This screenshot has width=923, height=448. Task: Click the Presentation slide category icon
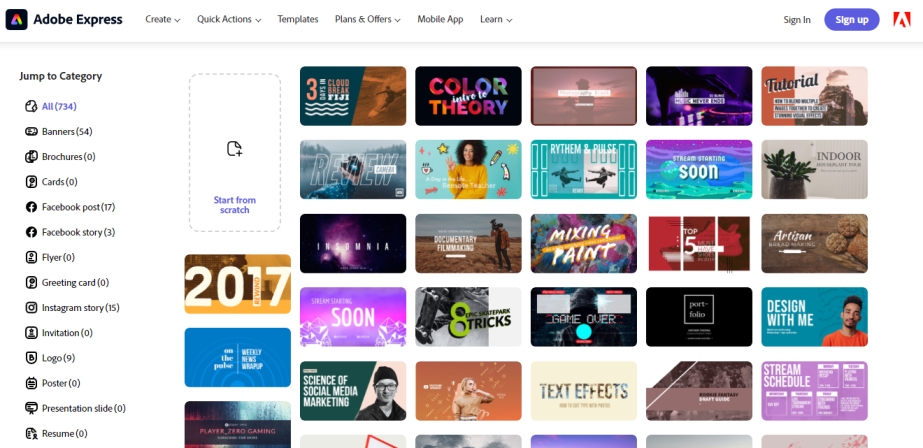(x=31, y=408)
